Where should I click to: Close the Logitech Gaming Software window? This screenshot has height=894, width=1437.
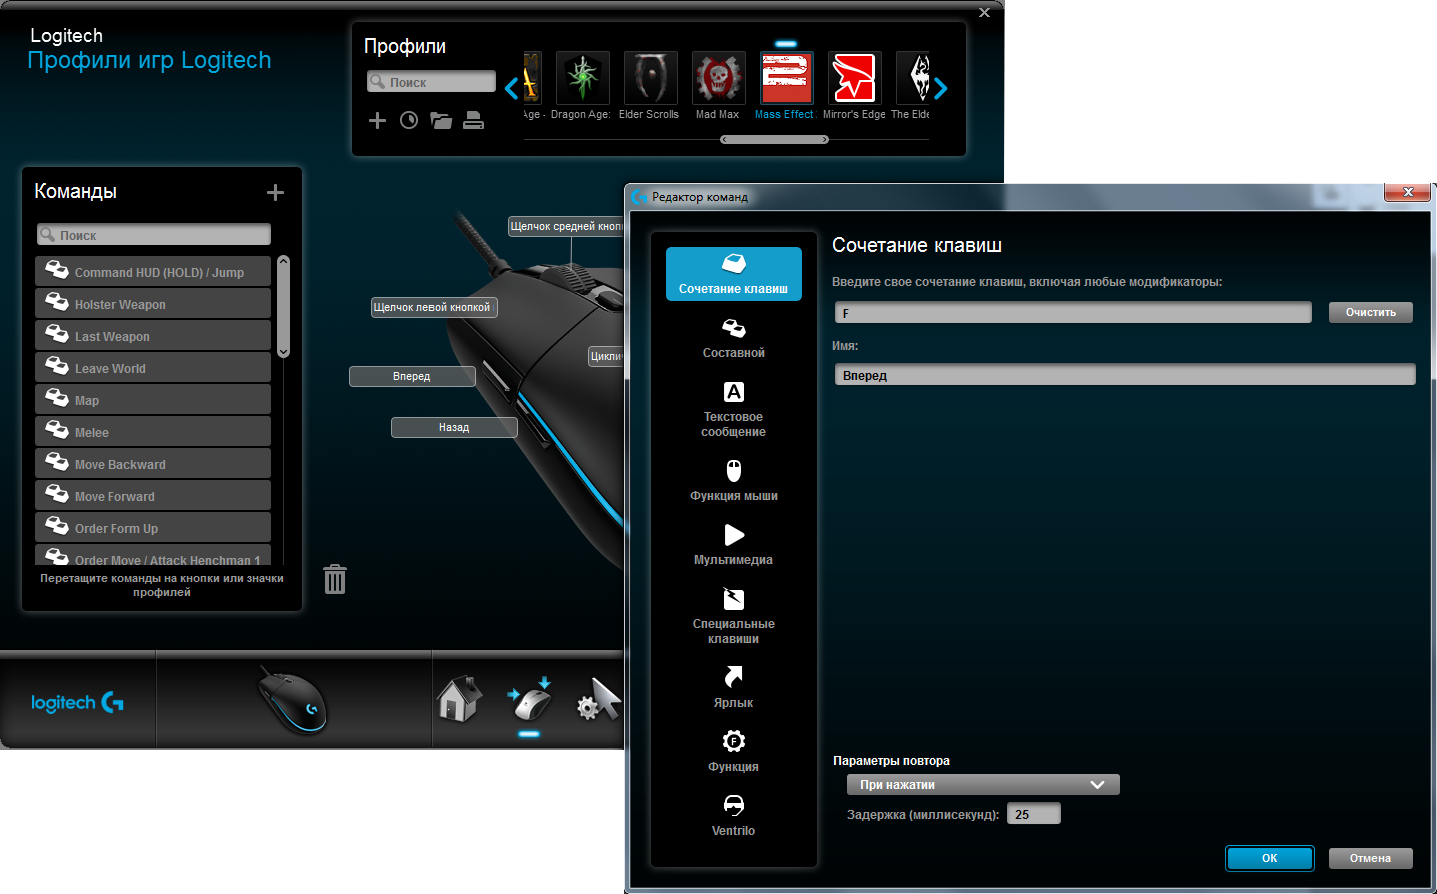click(x=984, y=13)
